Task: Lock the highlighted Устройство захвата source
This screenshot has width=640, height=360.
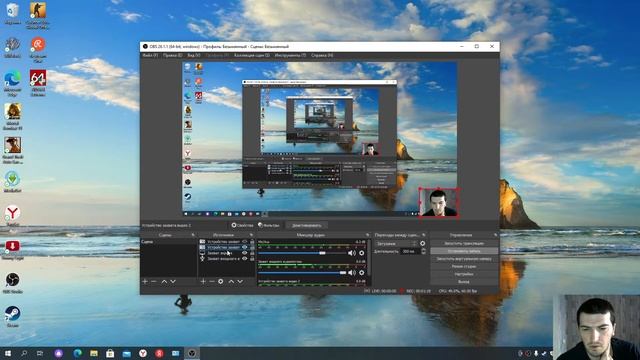Action: (x=252, y=247)
